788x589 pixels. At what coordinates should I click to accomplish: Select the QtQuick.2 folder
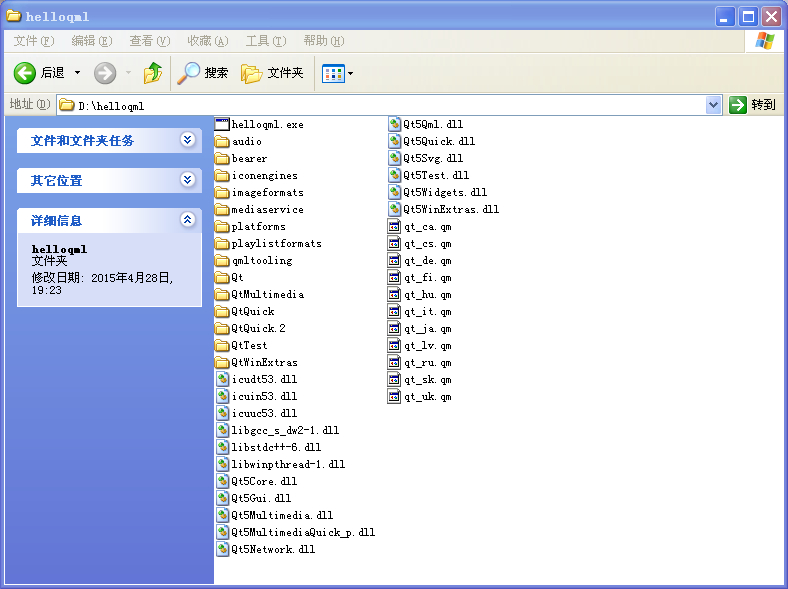point(250,328)
